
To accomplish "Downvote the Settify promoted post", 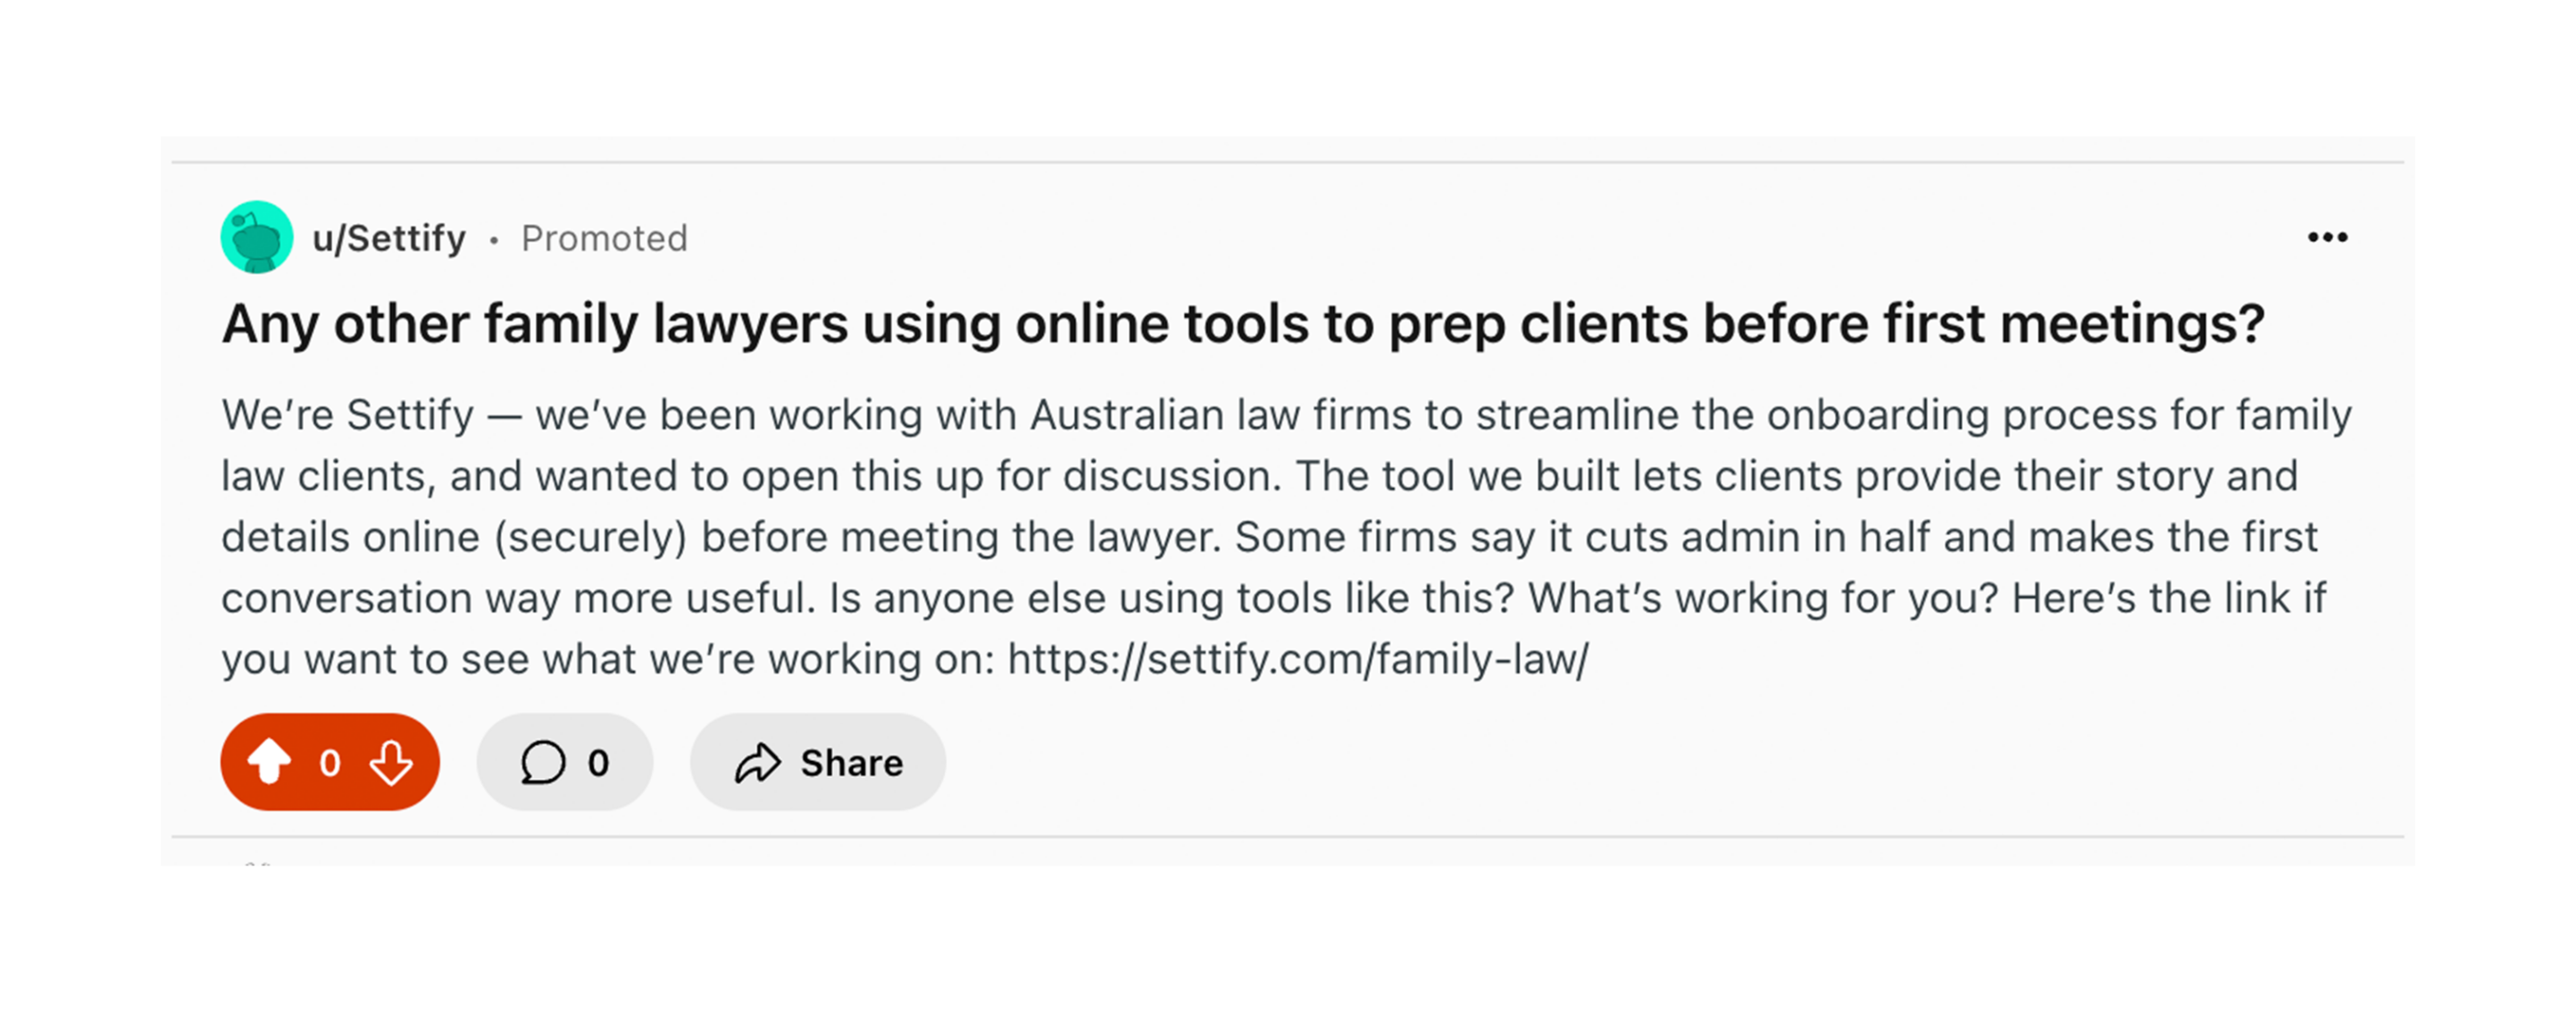I will [x=391, y=763].
